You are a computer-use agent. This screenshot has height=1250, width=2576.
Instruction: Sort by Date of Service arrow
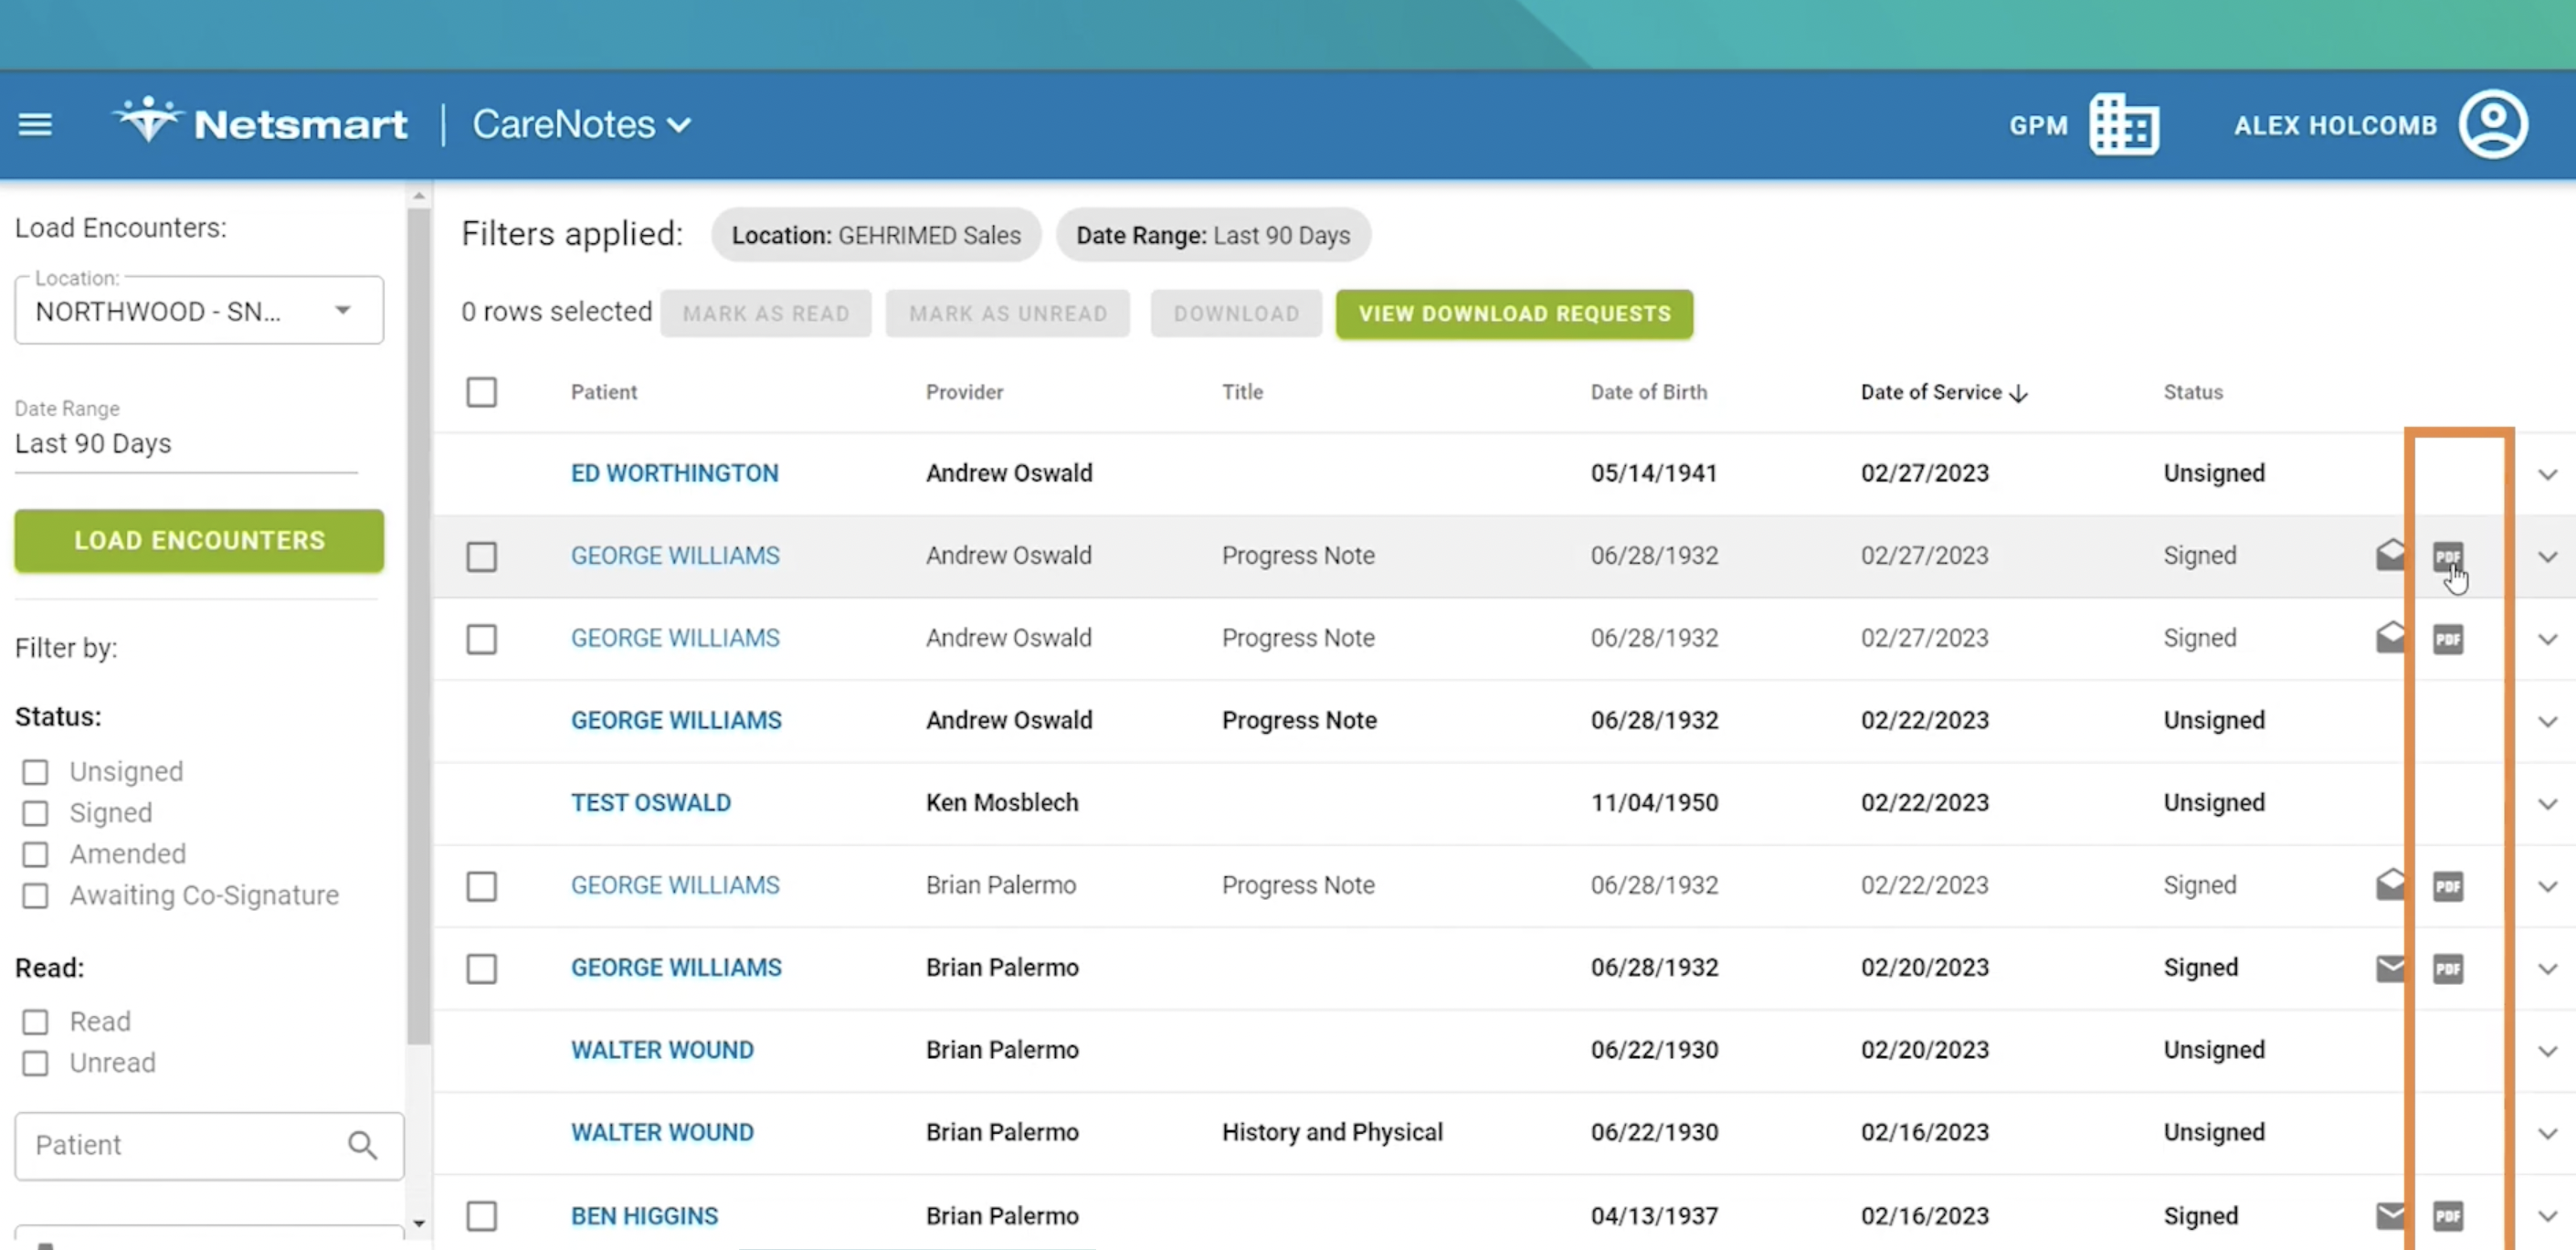2019,393
